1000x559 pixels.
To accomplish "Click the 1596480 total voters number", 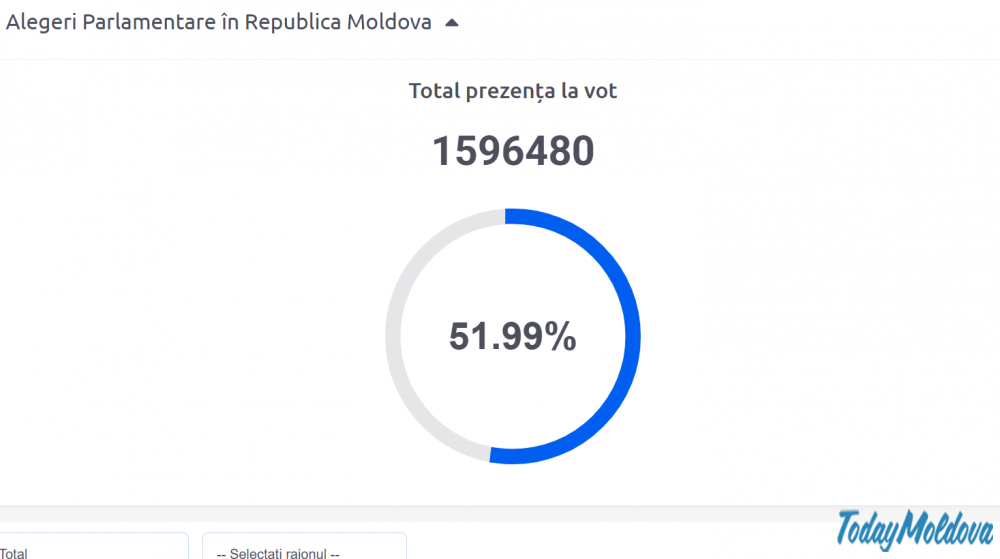I will pos(513,151).
